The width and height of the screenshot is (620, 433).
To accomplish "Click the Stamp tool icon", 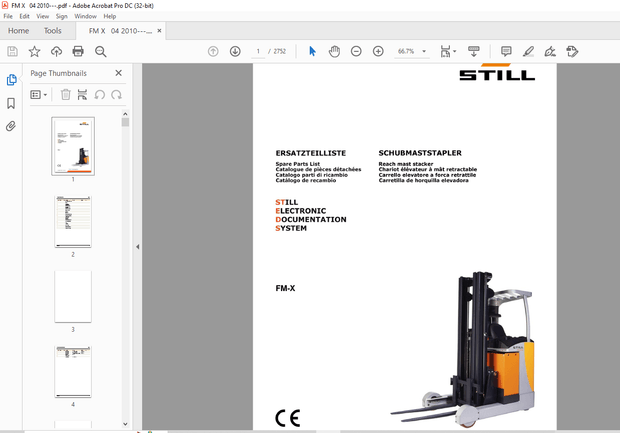I will [x=572, y=51].
